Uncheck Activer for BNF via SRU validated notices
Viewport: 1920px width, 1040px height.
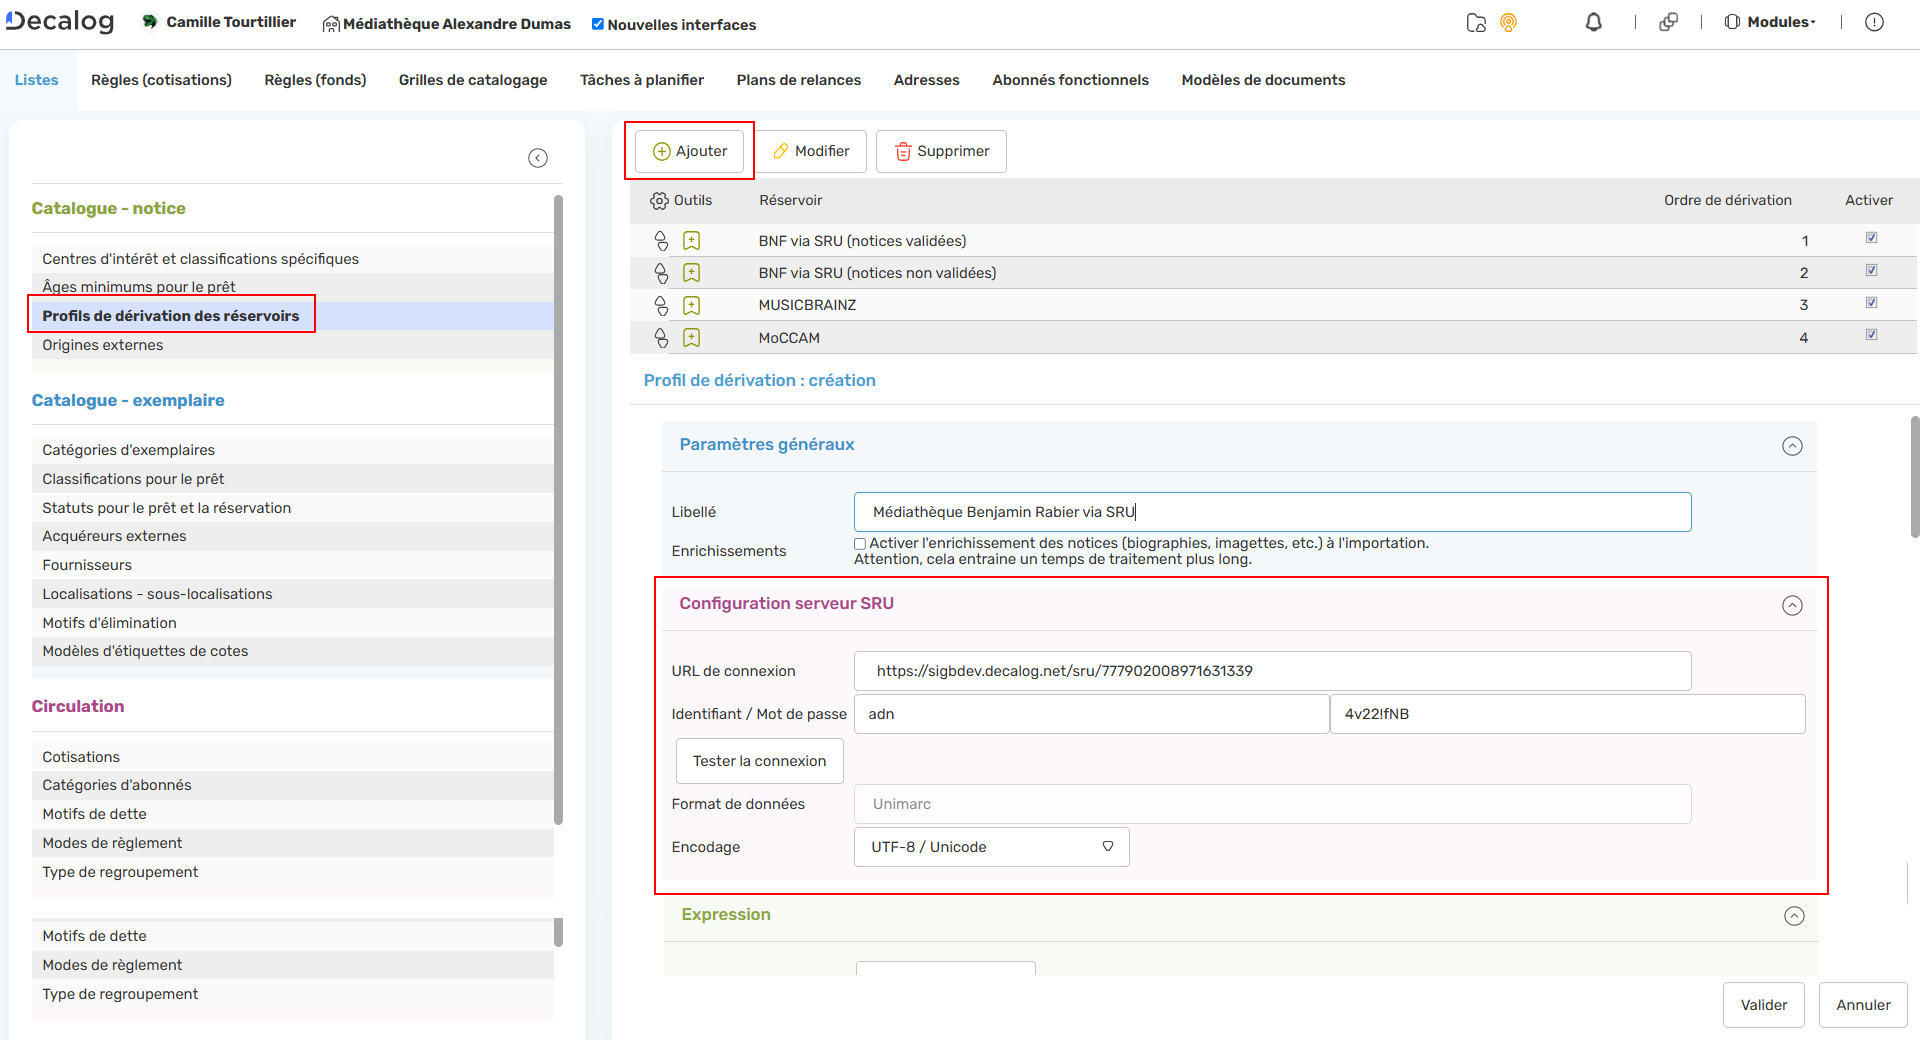1872,238
